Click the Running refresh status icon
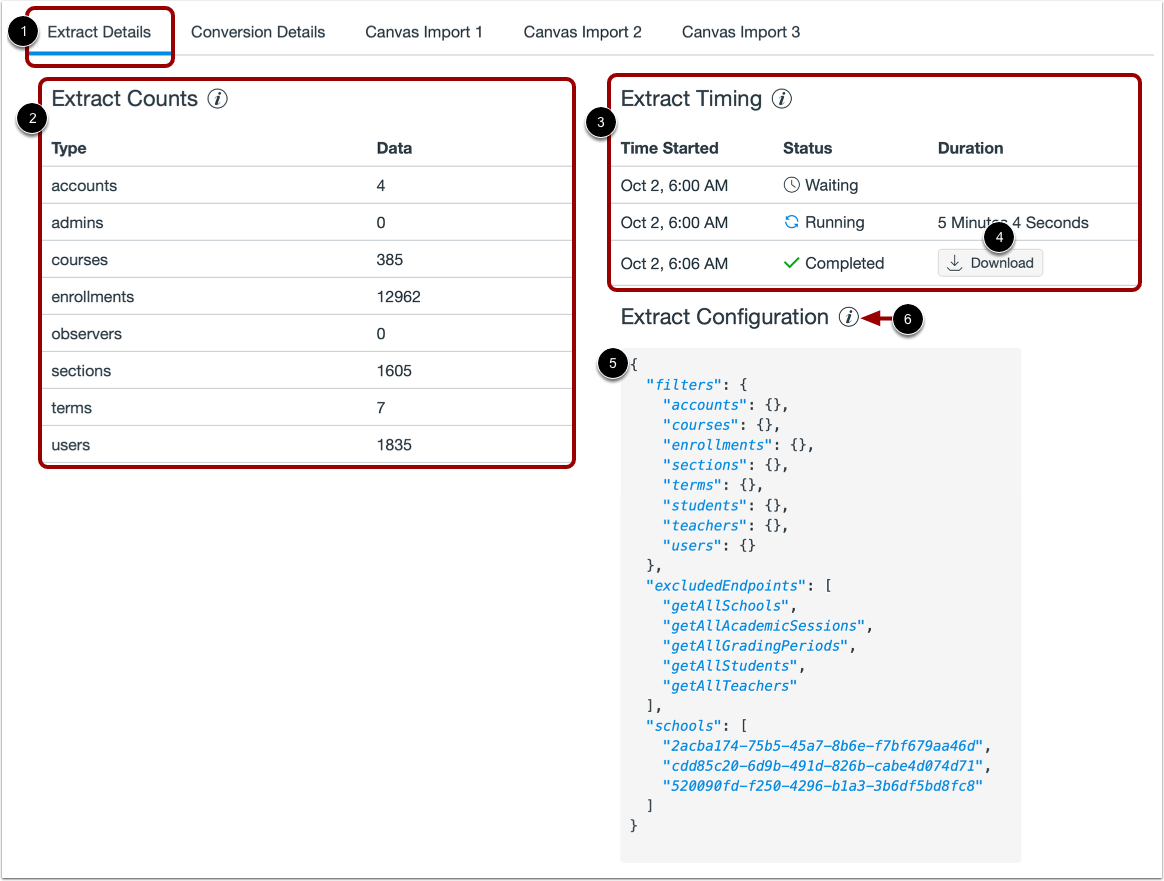Screen dimensions: 1164x881 tap(791, 222)
